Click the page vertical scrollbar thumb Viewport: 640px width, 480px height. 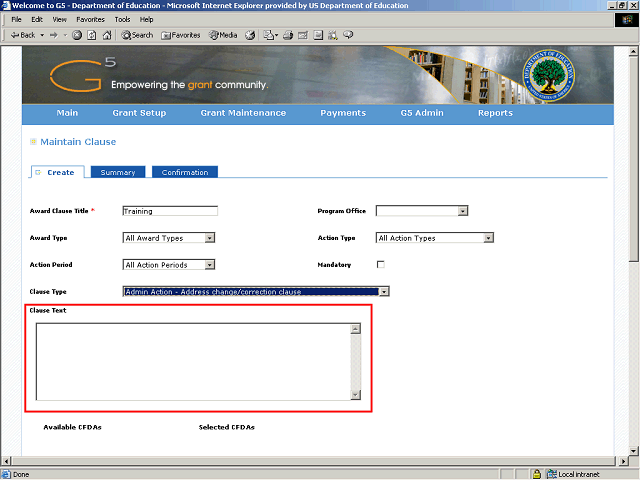click(633, 159)
